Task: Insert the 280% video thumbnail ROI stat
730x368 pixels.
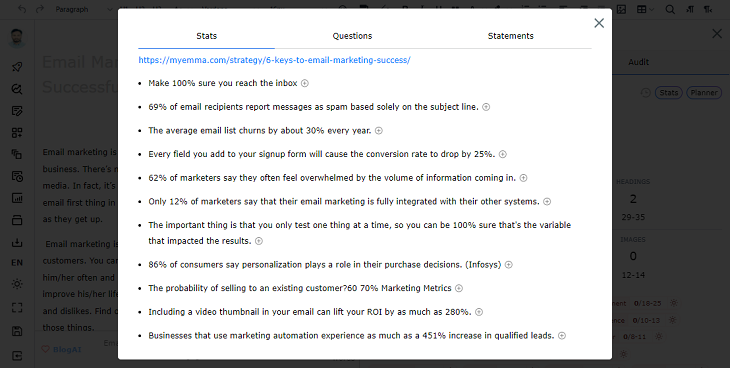Action: [479, 312]
